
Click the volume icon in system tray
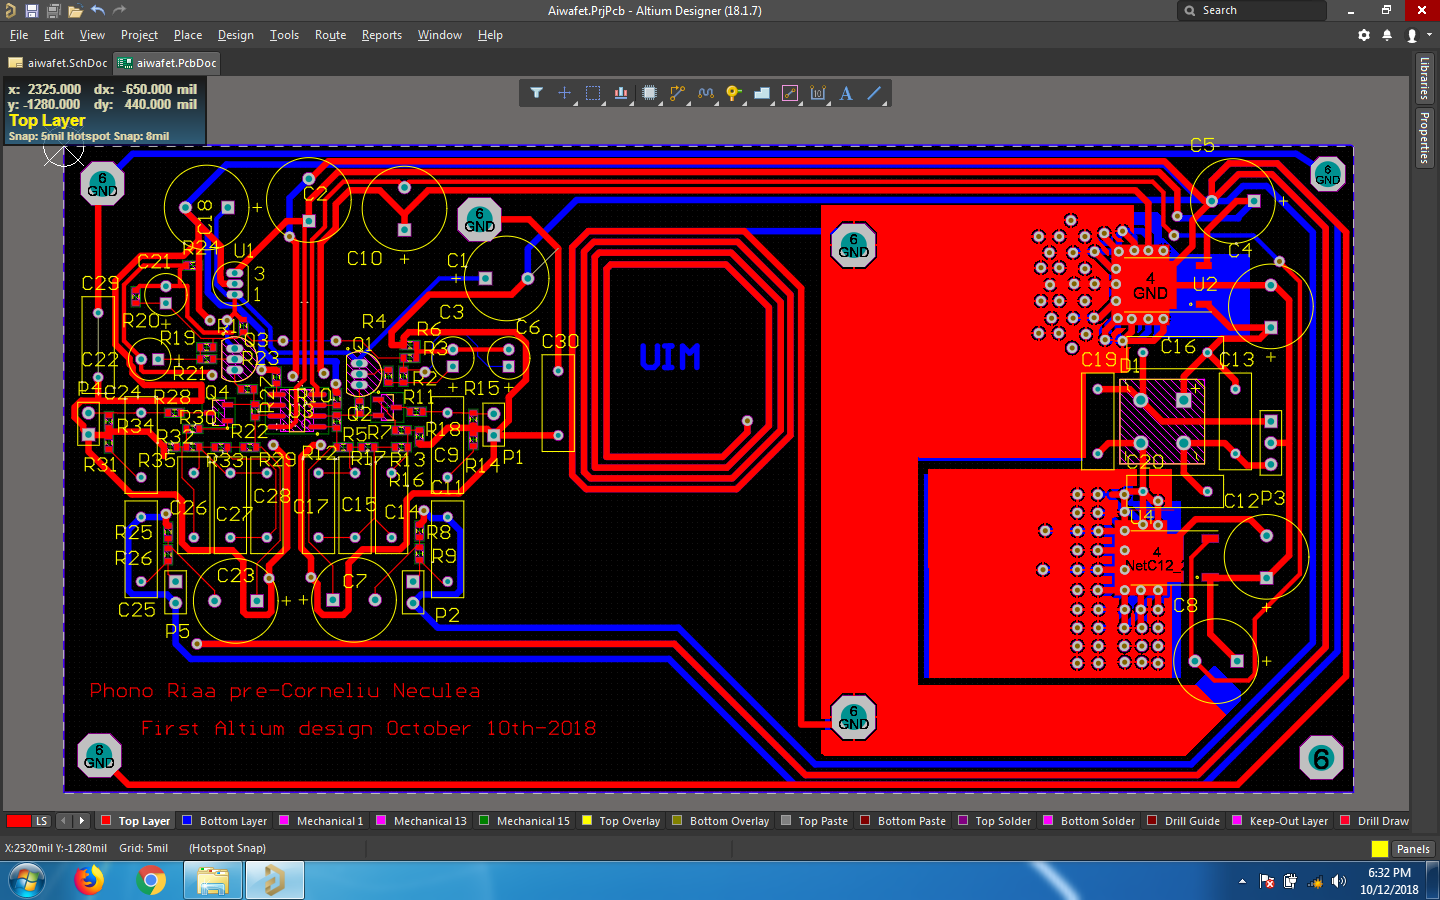[x=1339, y=881]
